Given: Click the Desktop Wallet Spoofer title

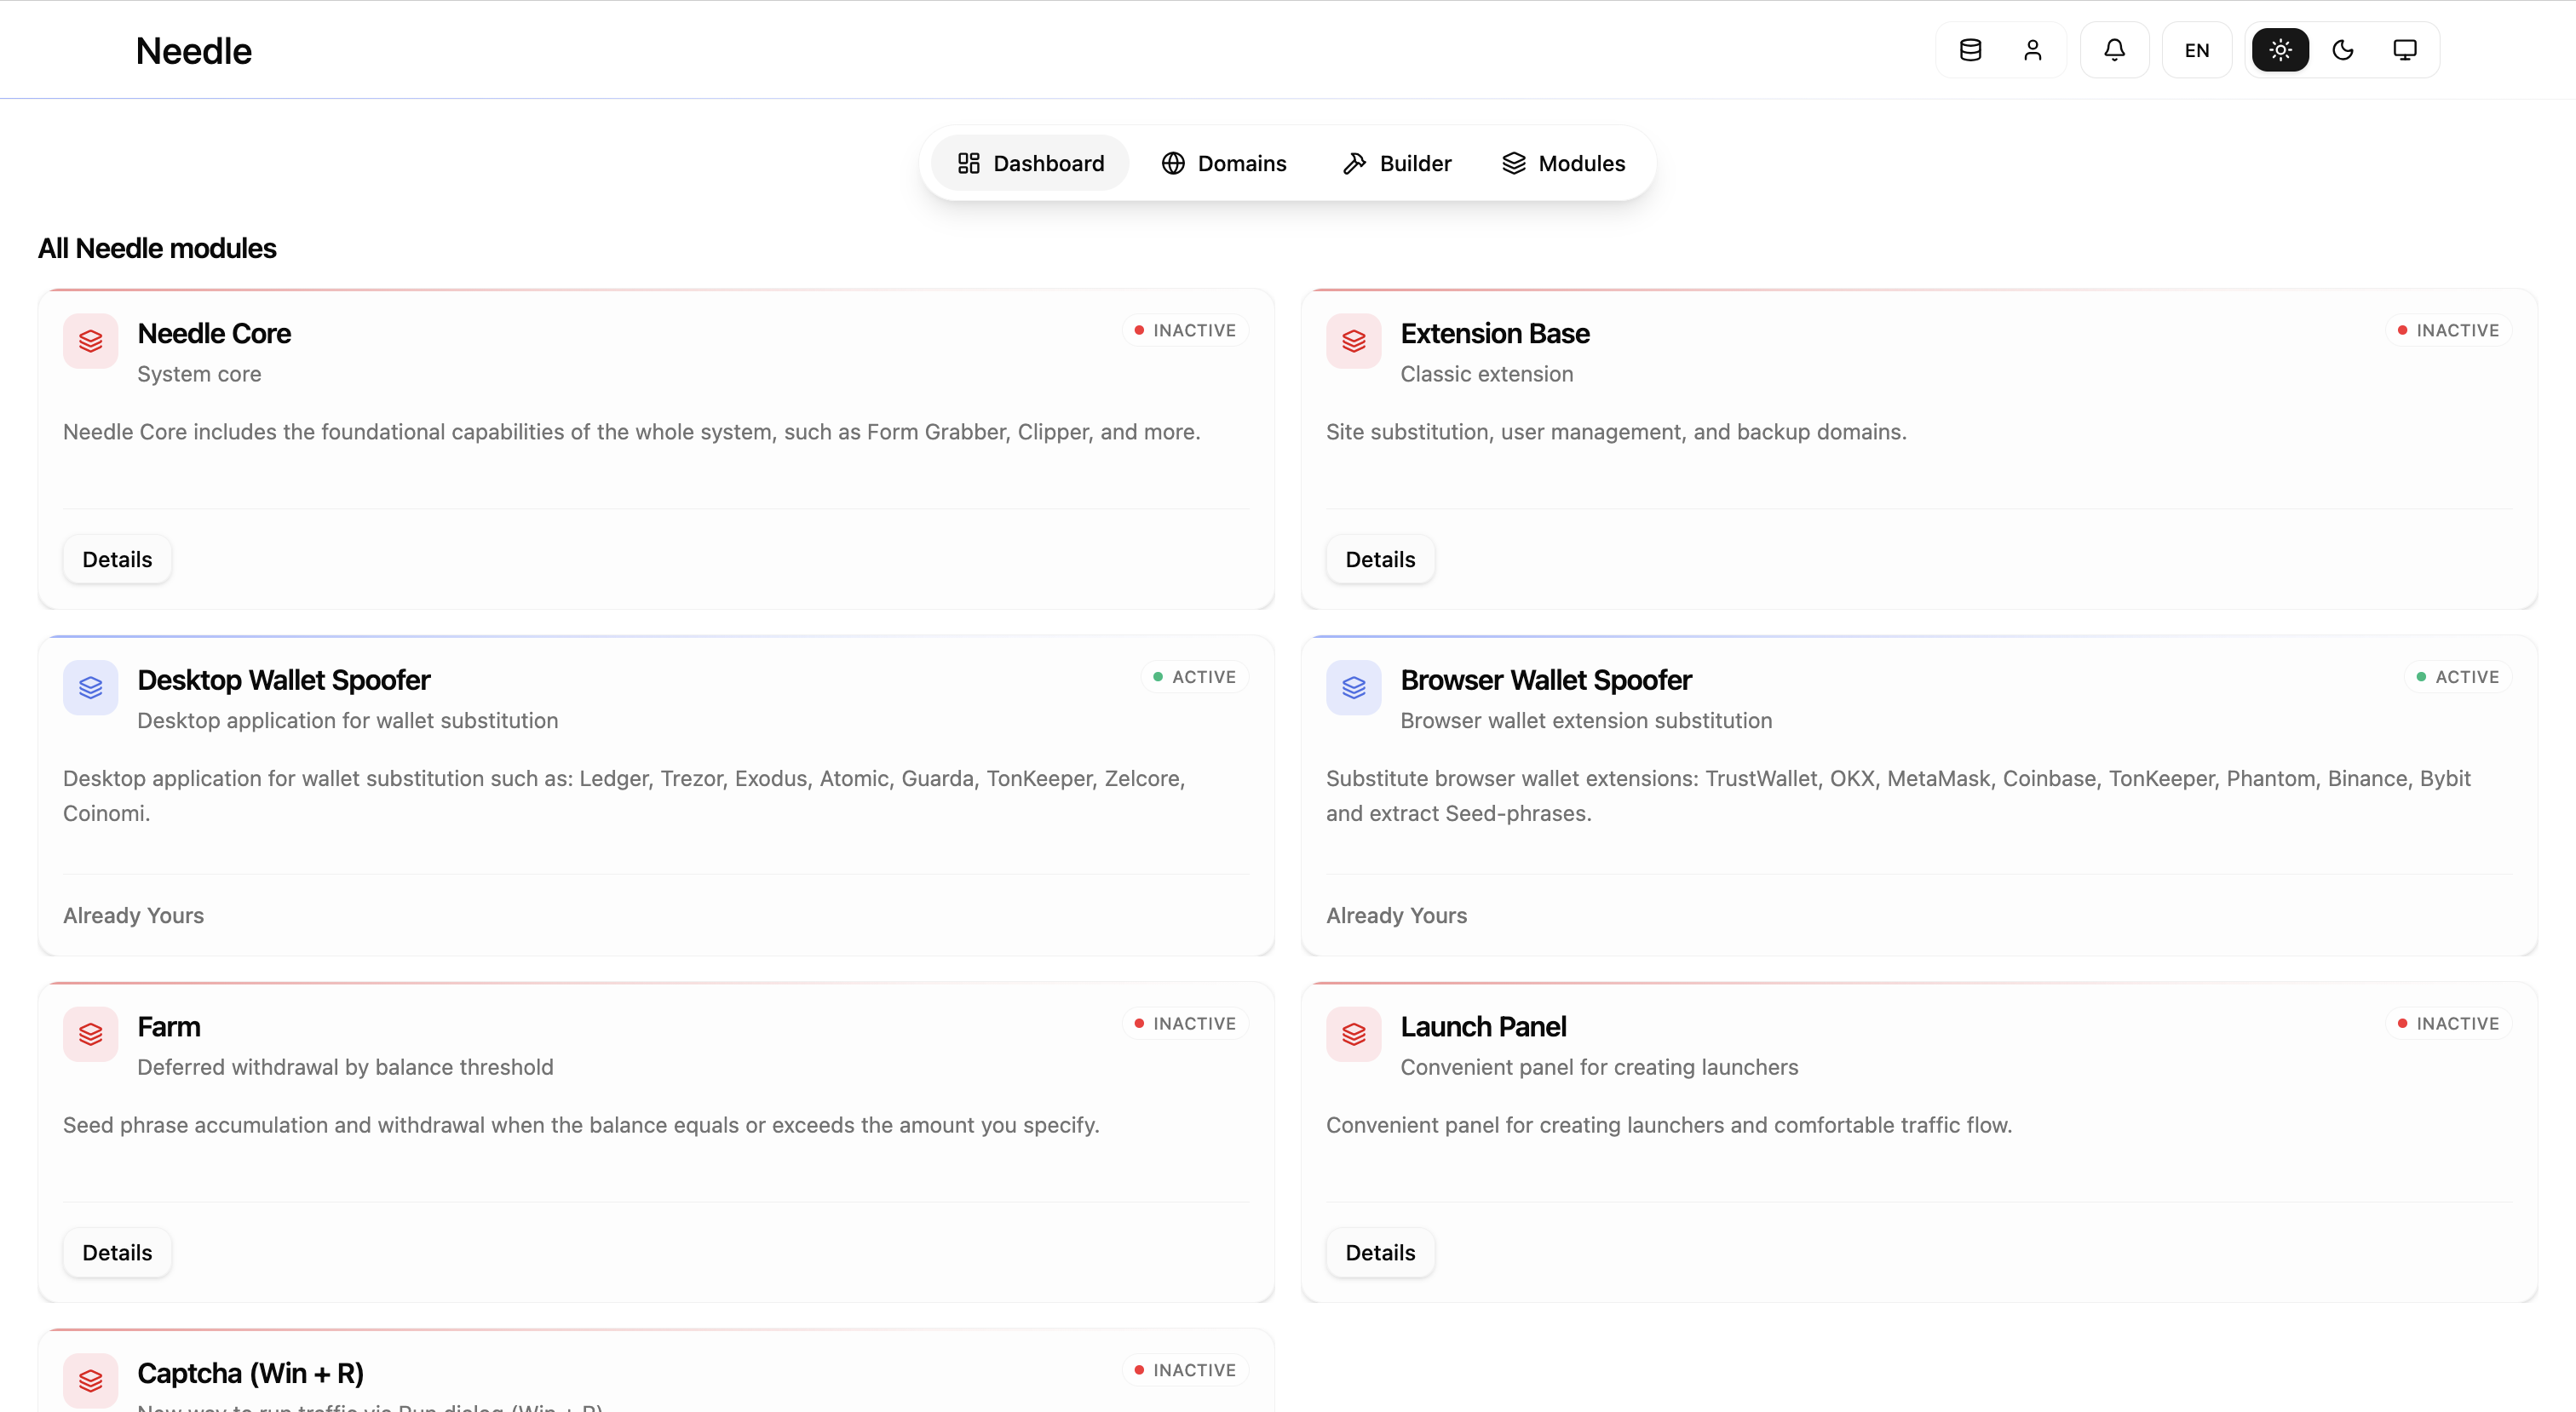Looking at the screenshot, I should [x=284, y=680].
